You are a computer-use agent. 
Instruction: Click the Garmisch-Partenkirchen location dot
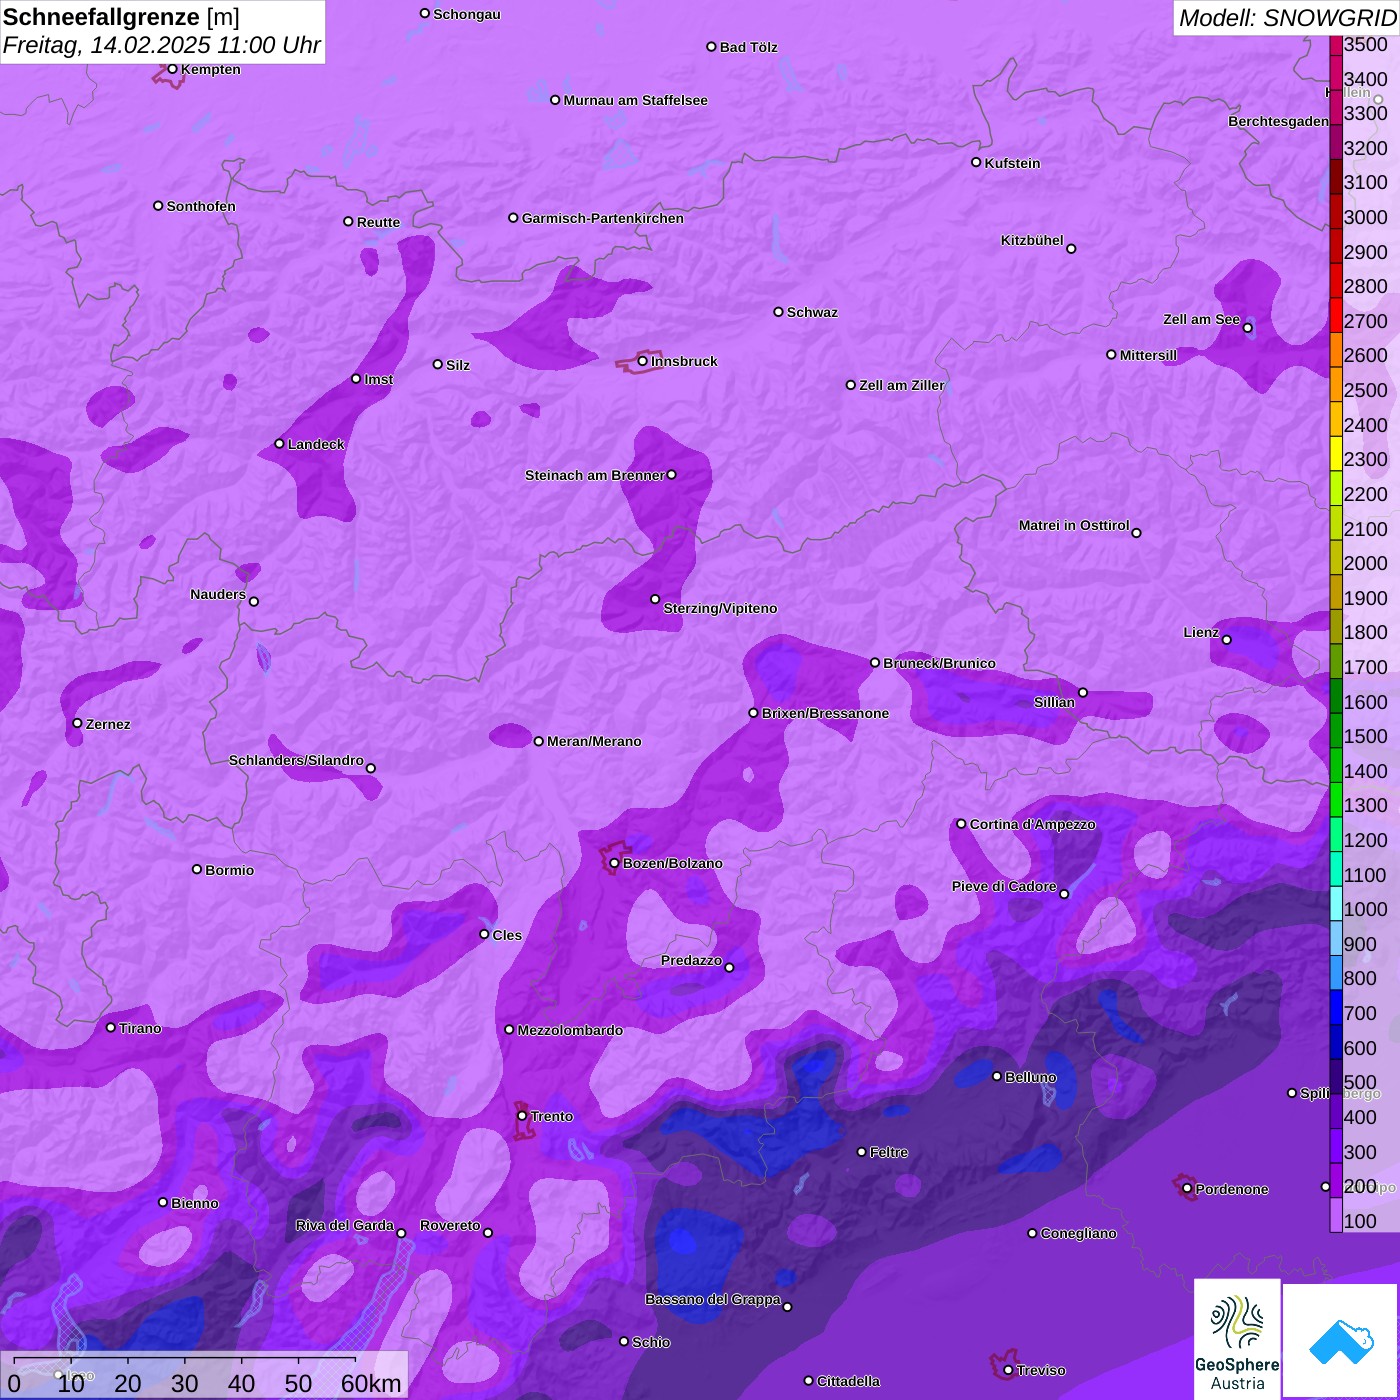513,218
